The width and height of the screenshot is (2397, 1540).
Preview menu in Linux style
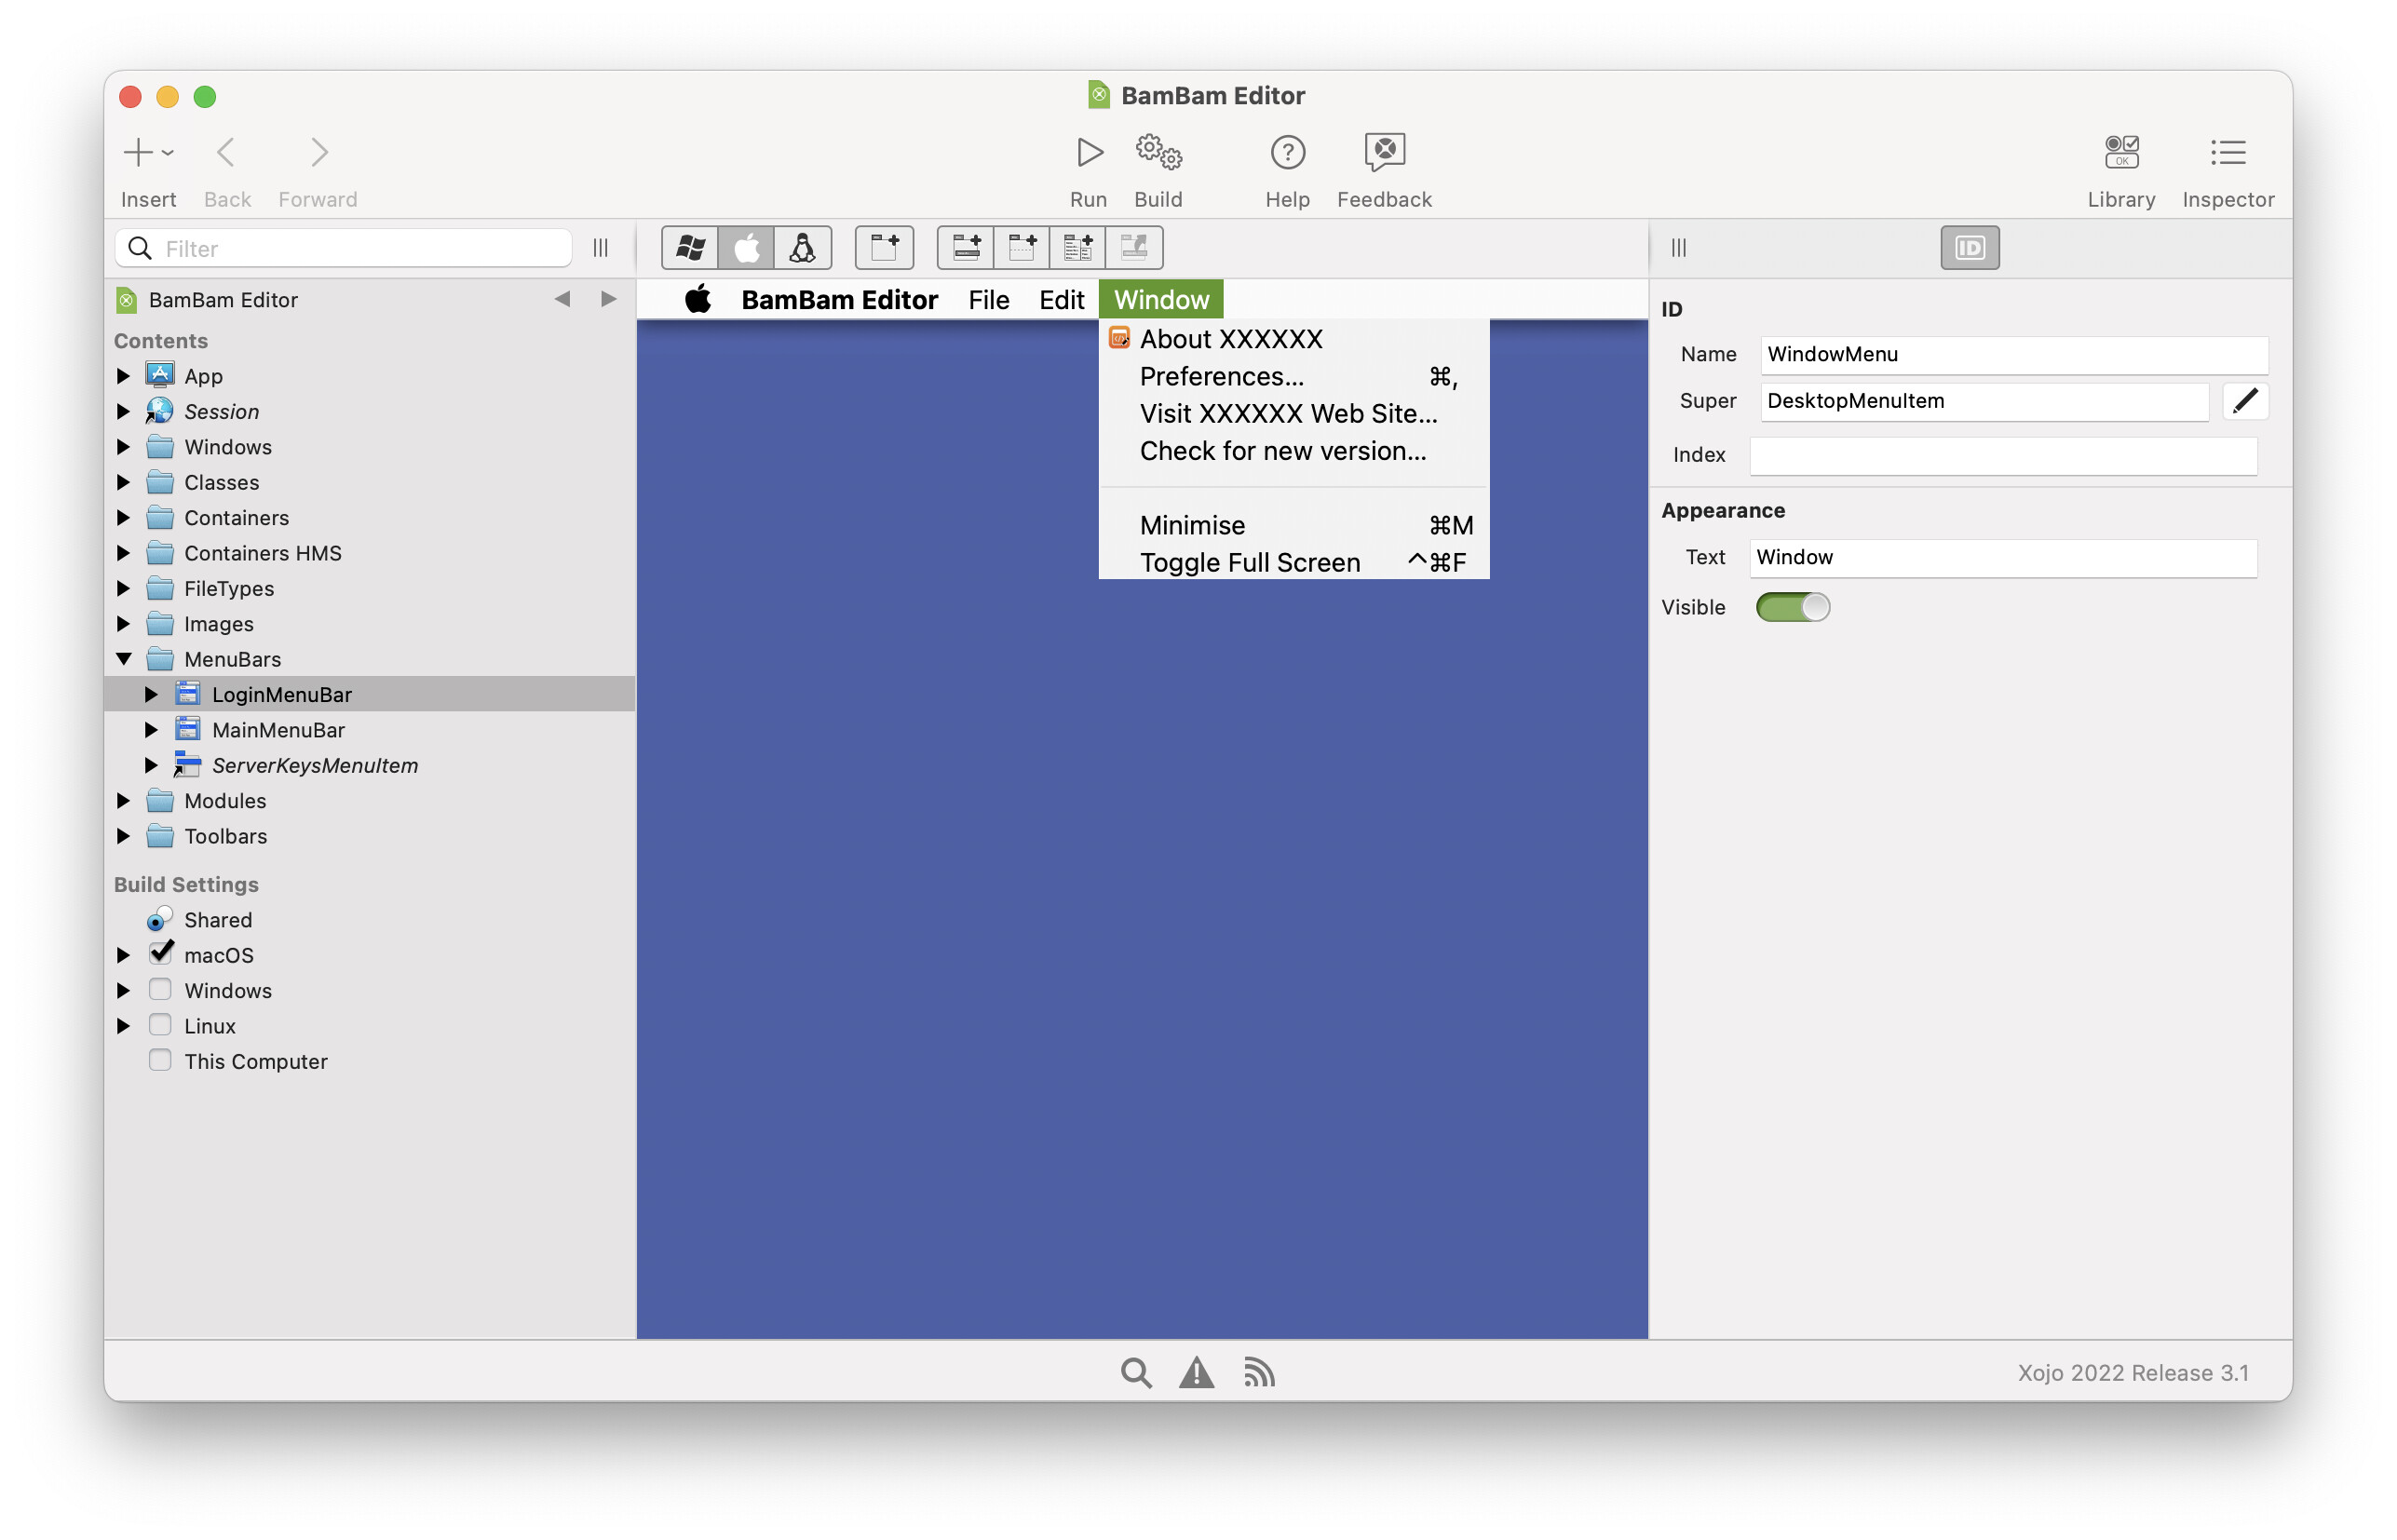pos(802,248)
